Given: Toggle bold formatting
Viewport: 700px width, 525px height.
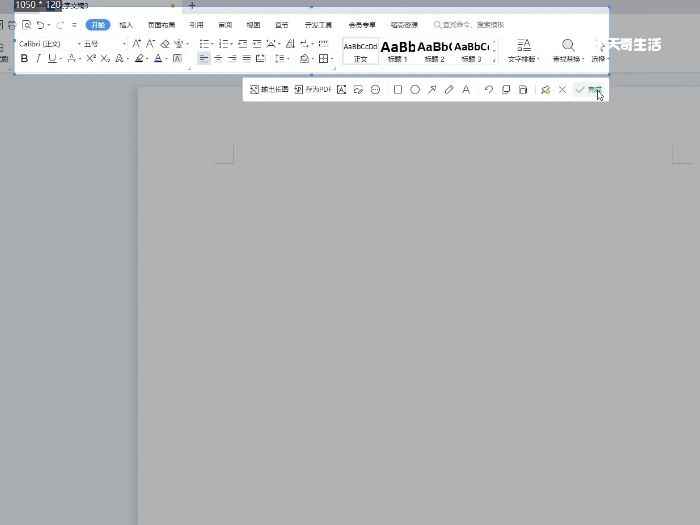Looking at the screenshot, I should [x=24, y=58].
